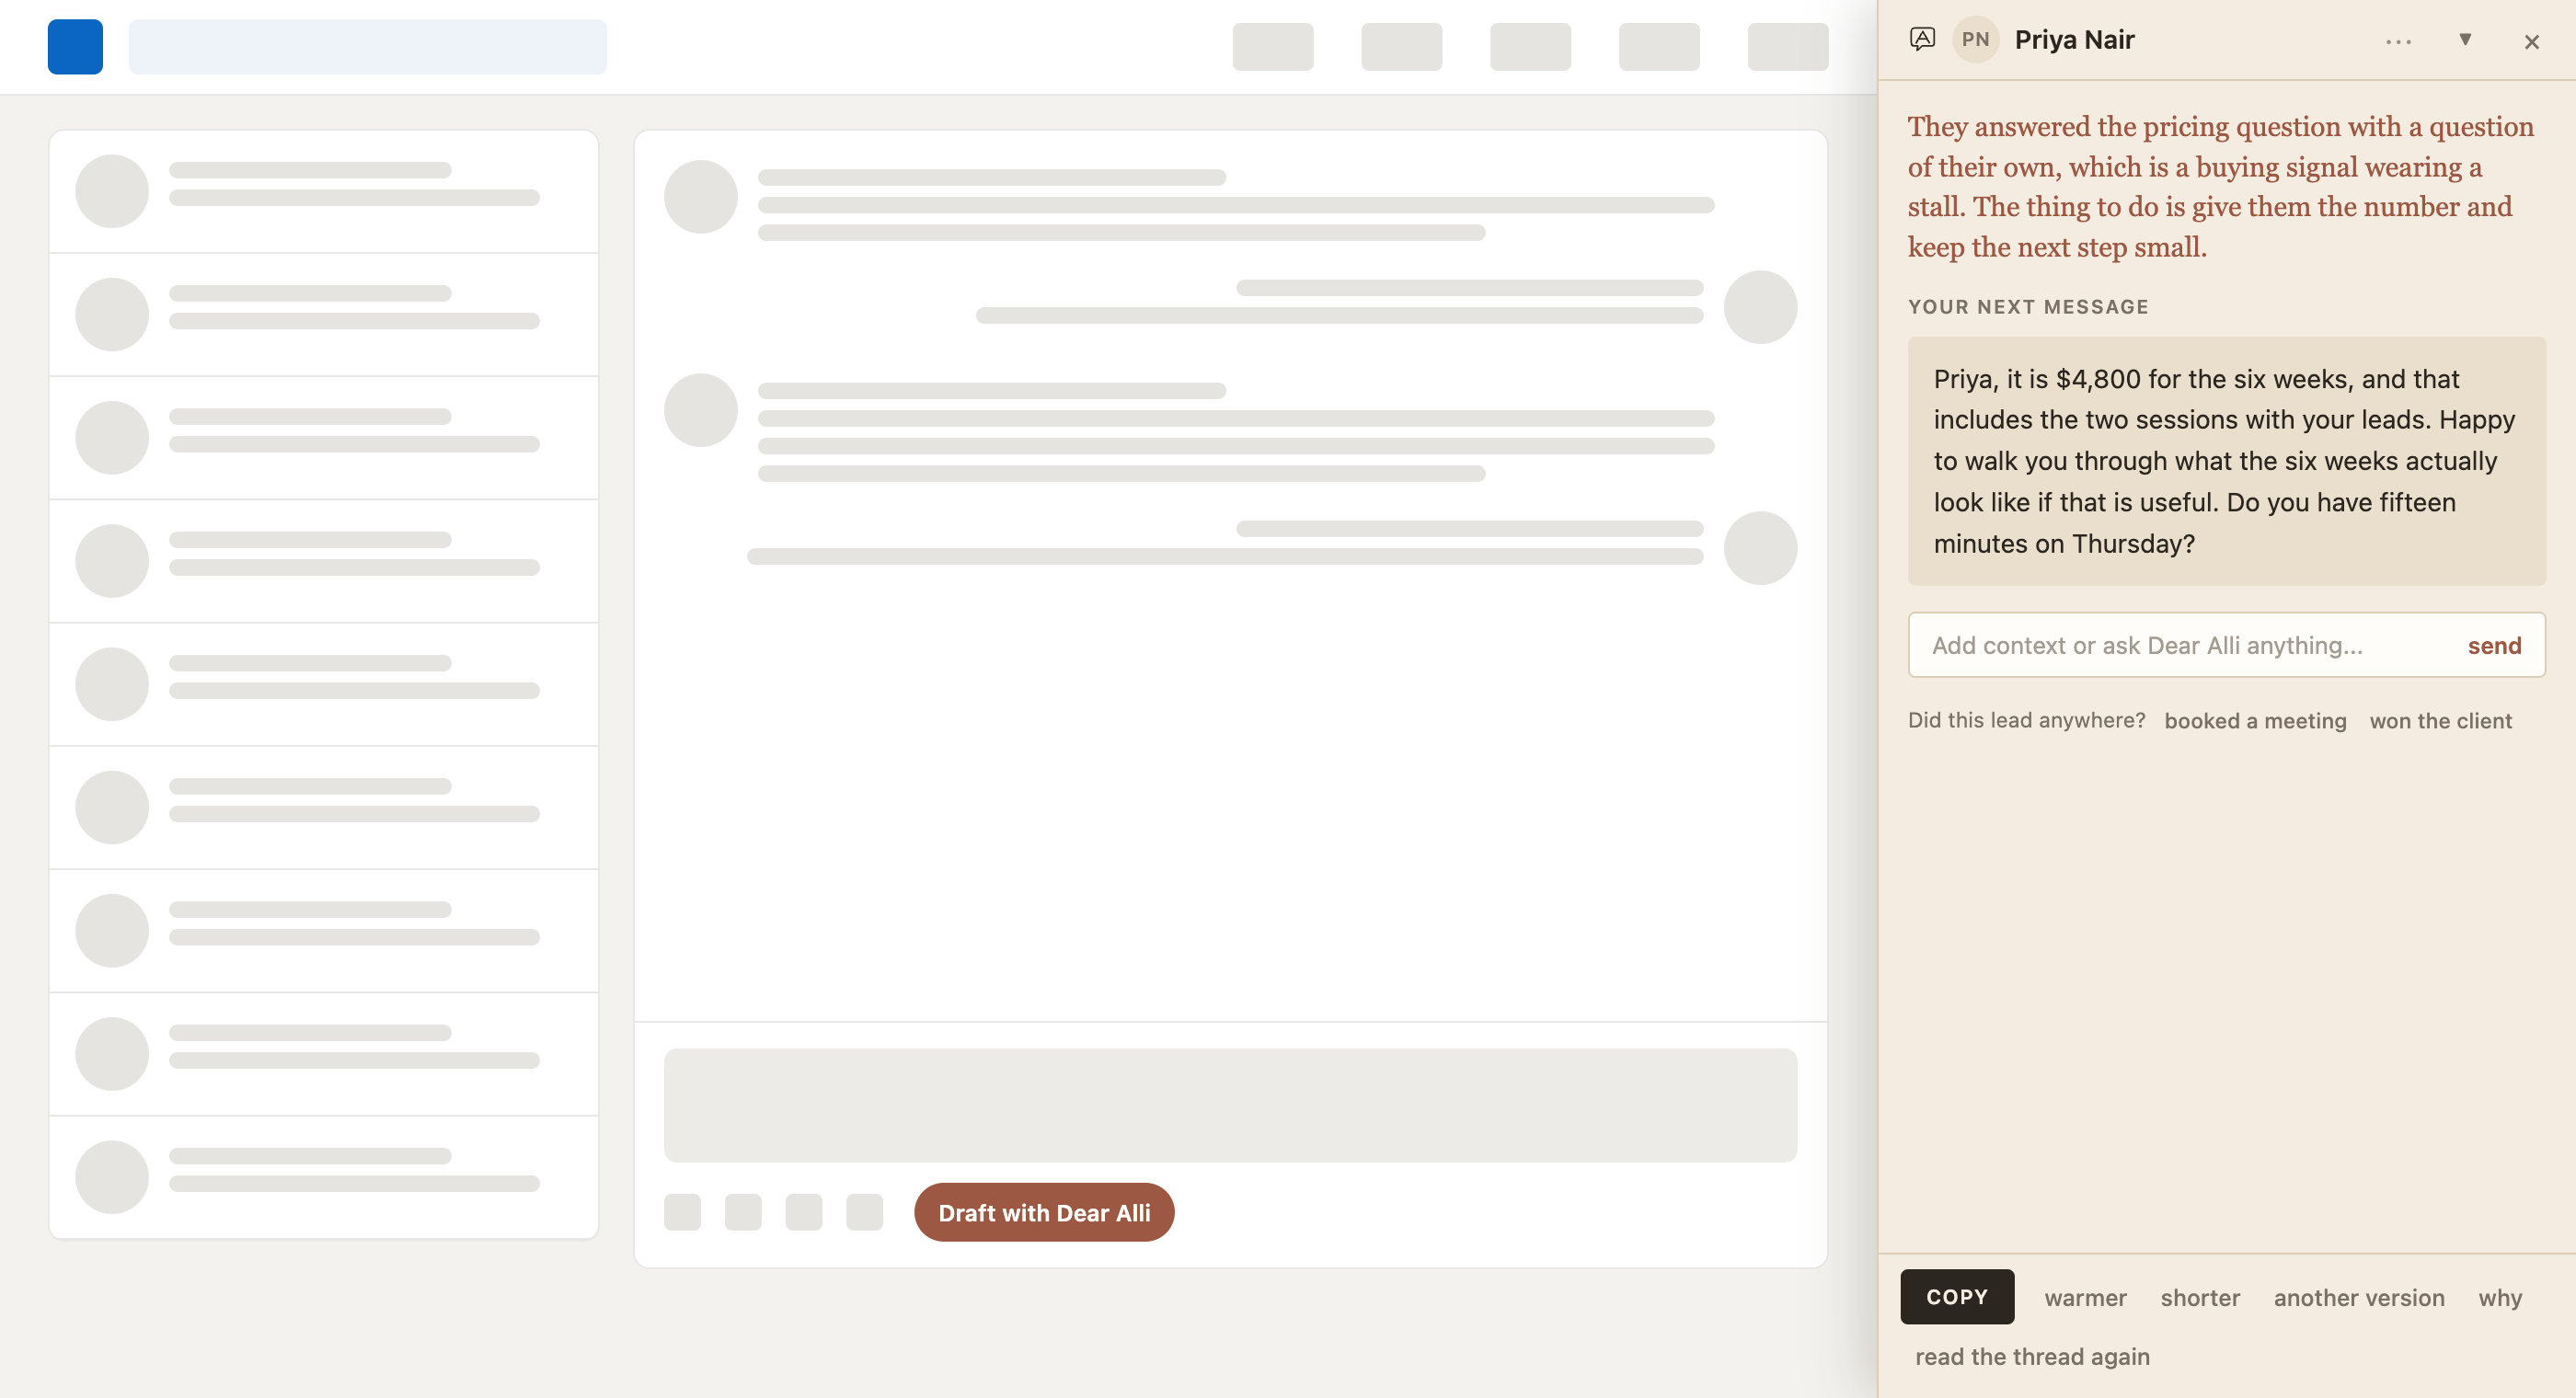Mark outcome as booked a meeting
2576x1398 pixels.
pyautogui.click(x=2254, y=720)
